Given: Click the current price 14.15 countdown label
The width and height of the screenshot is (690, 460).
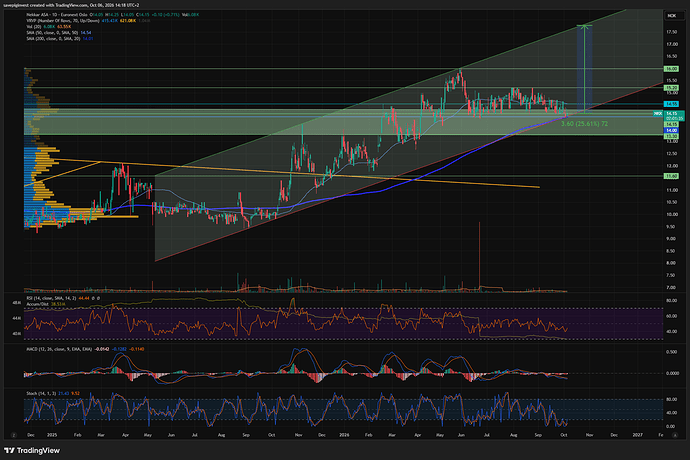Looking at the screenshot, I should [x=674, y=116].
